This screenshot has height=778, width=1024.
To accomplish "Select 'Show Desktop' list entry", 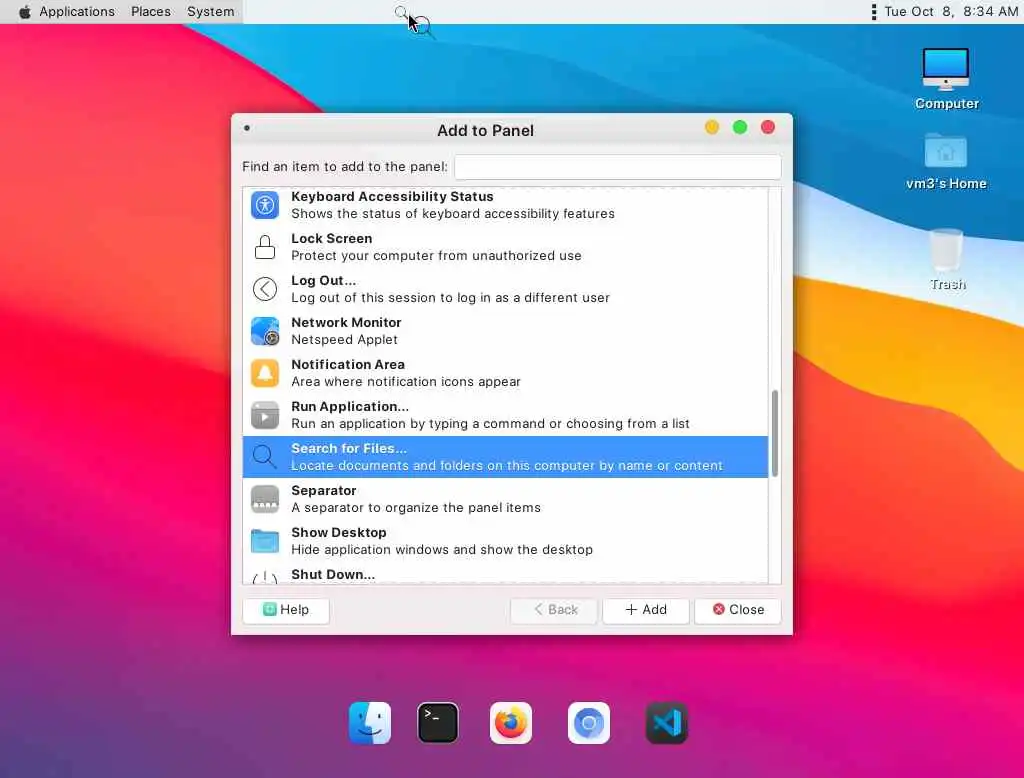I will coord(505,541).
